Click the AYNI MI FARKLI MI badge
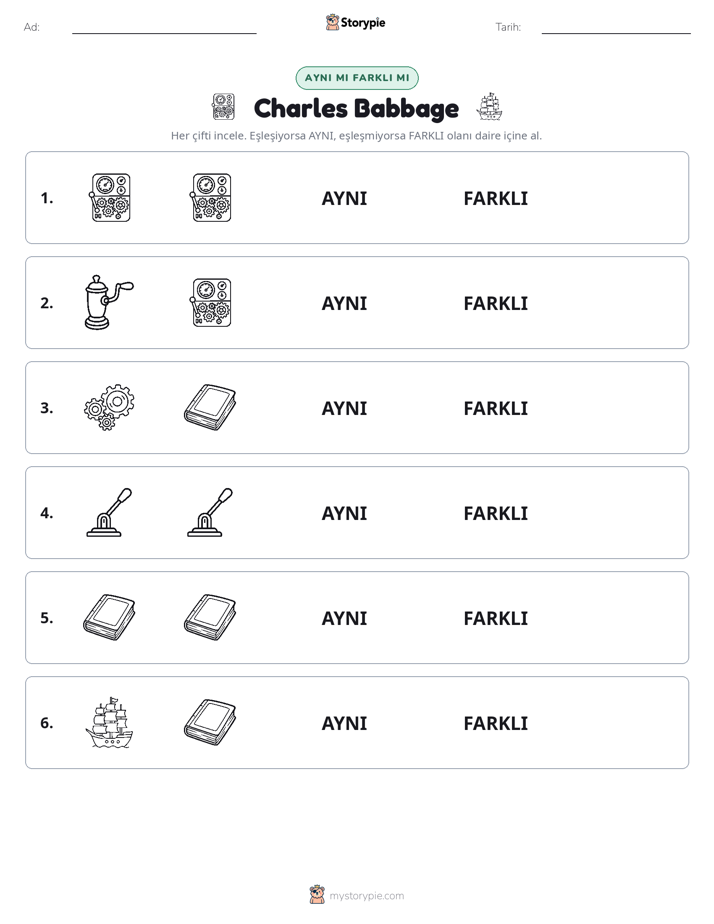 (x=357, y=78)
